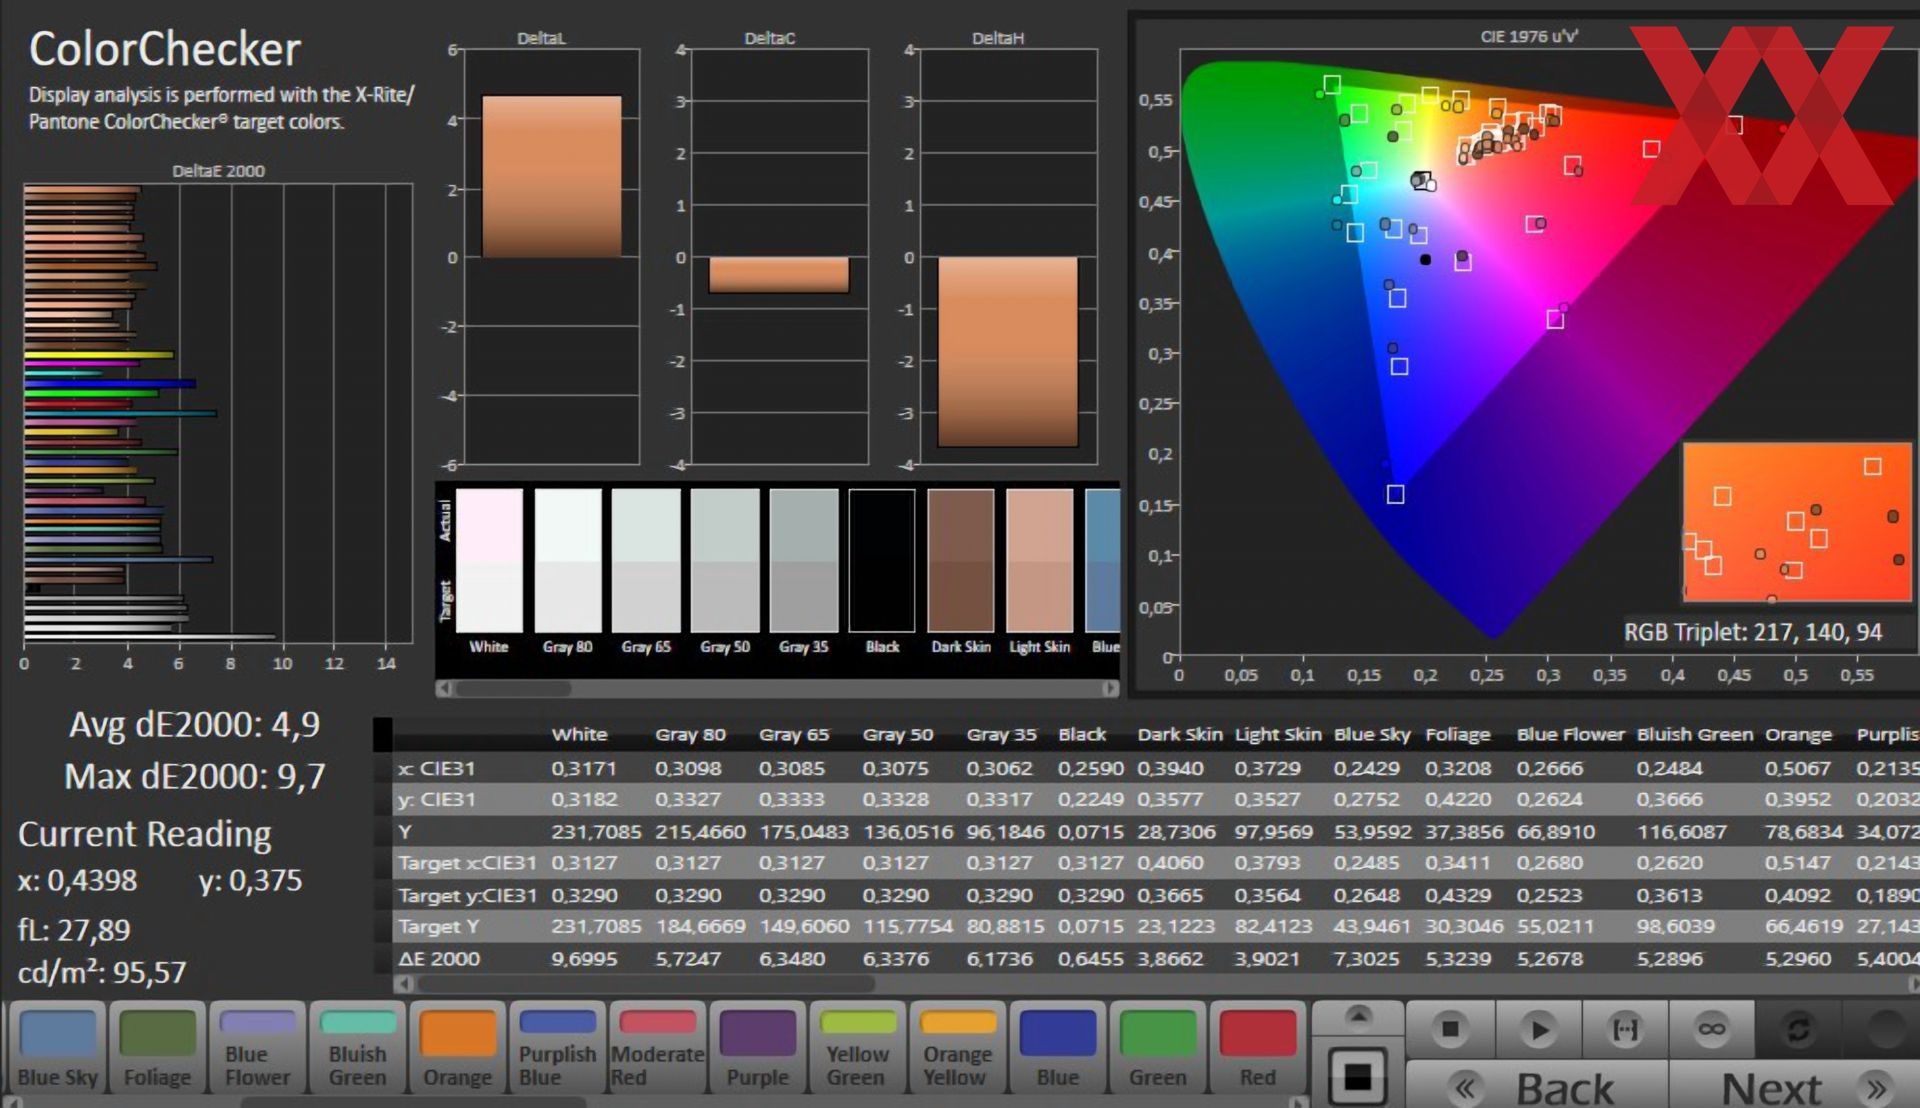Go to previous page with Back

(1538, 1087)
